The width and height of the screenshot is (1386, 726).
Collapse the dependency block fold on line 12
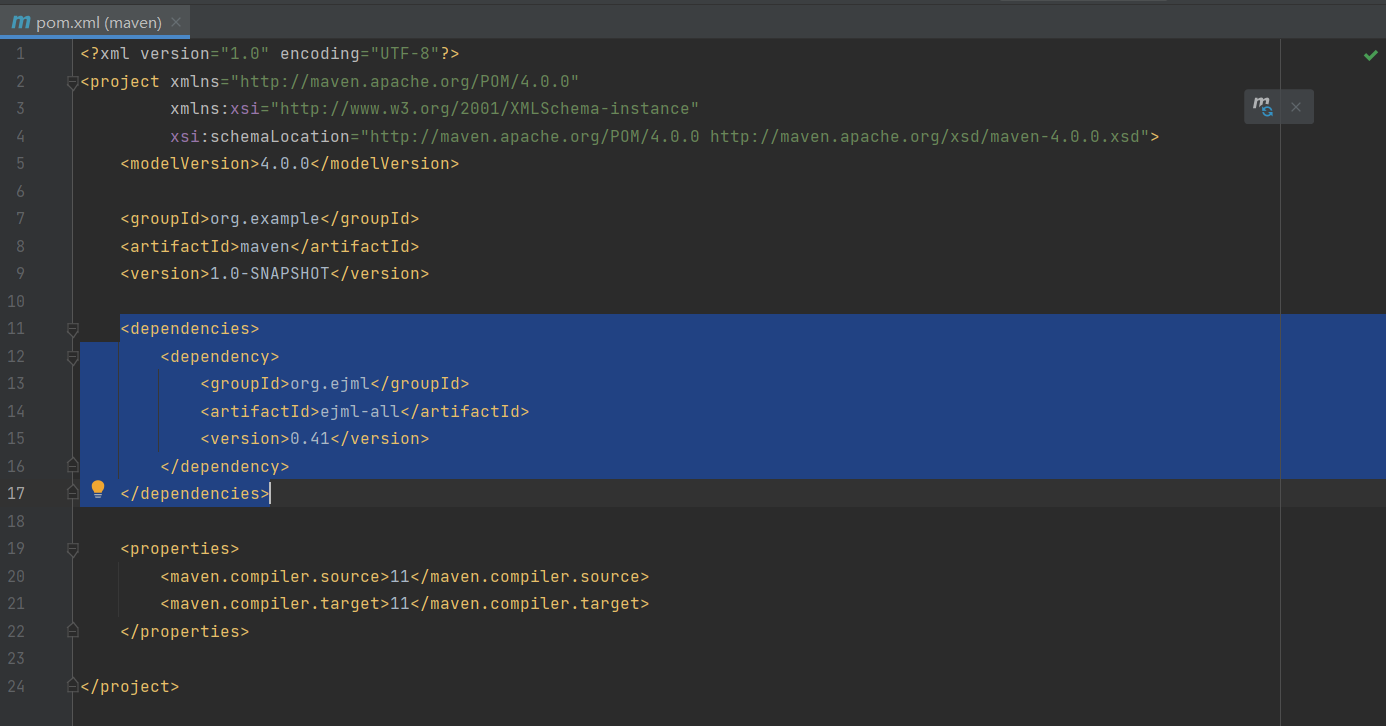[x=72, y=357]
